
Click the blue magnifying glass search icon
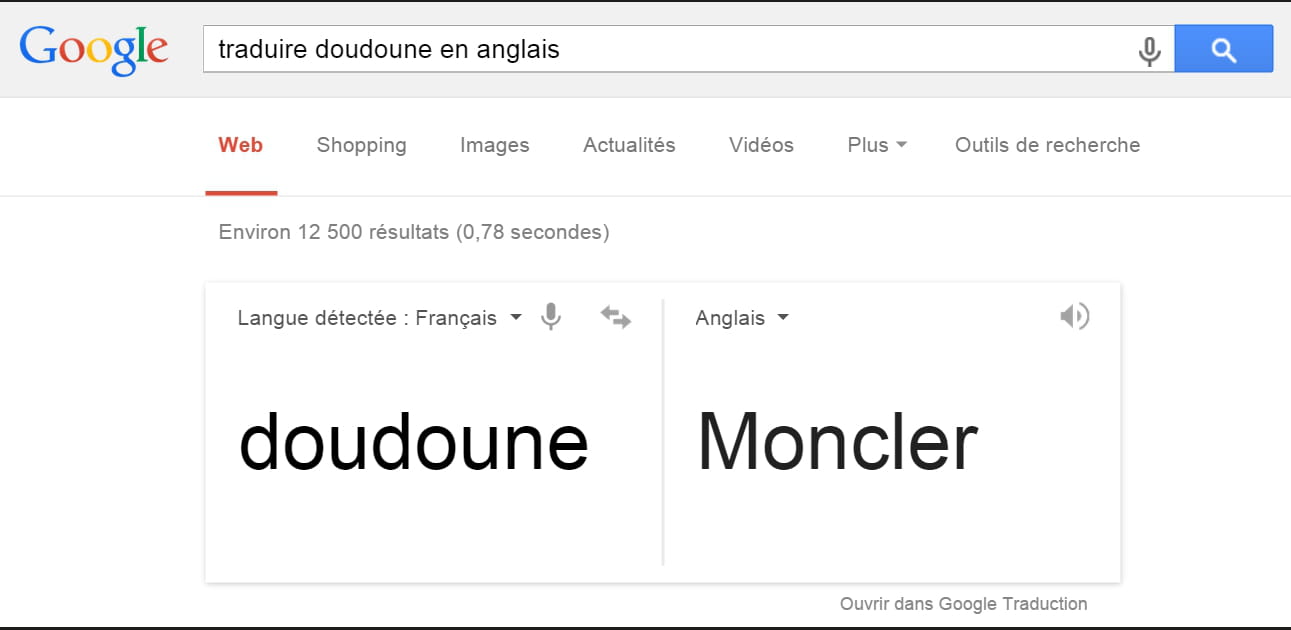1224,48
